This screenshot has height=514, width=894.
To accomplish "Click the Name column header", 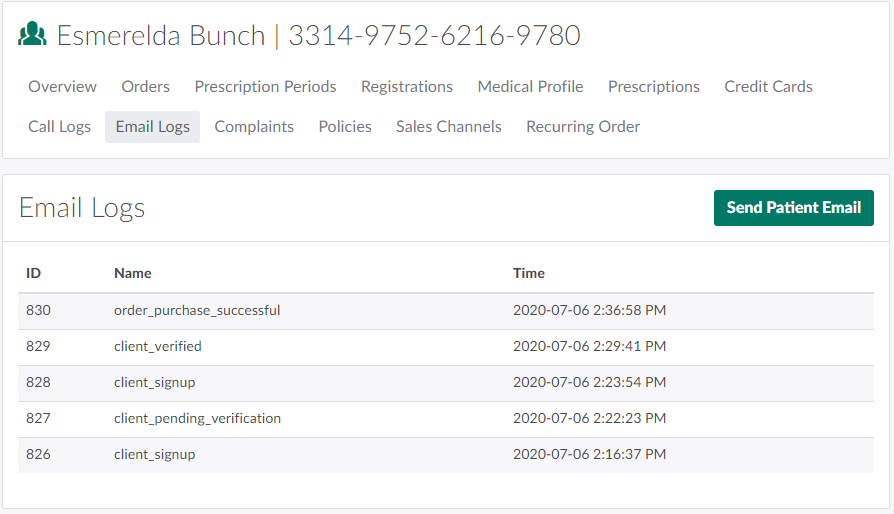I will tap(133, 273).
